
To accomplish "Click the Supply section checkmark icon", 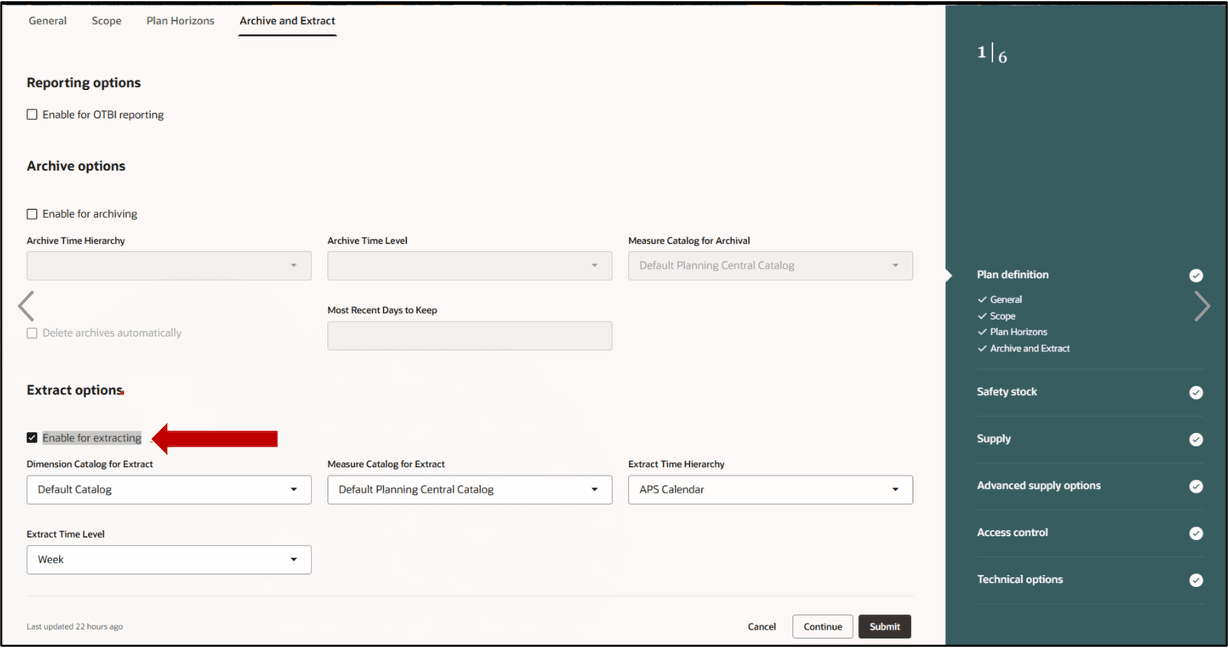I will (x=1196, y=439).
